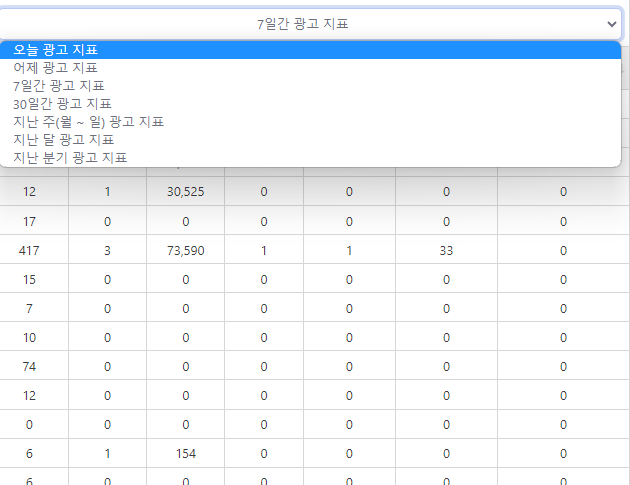The image size is (630, 485).
Task: Choose '어제 광고 지표' from the list
Action: (x=56, y=68)
